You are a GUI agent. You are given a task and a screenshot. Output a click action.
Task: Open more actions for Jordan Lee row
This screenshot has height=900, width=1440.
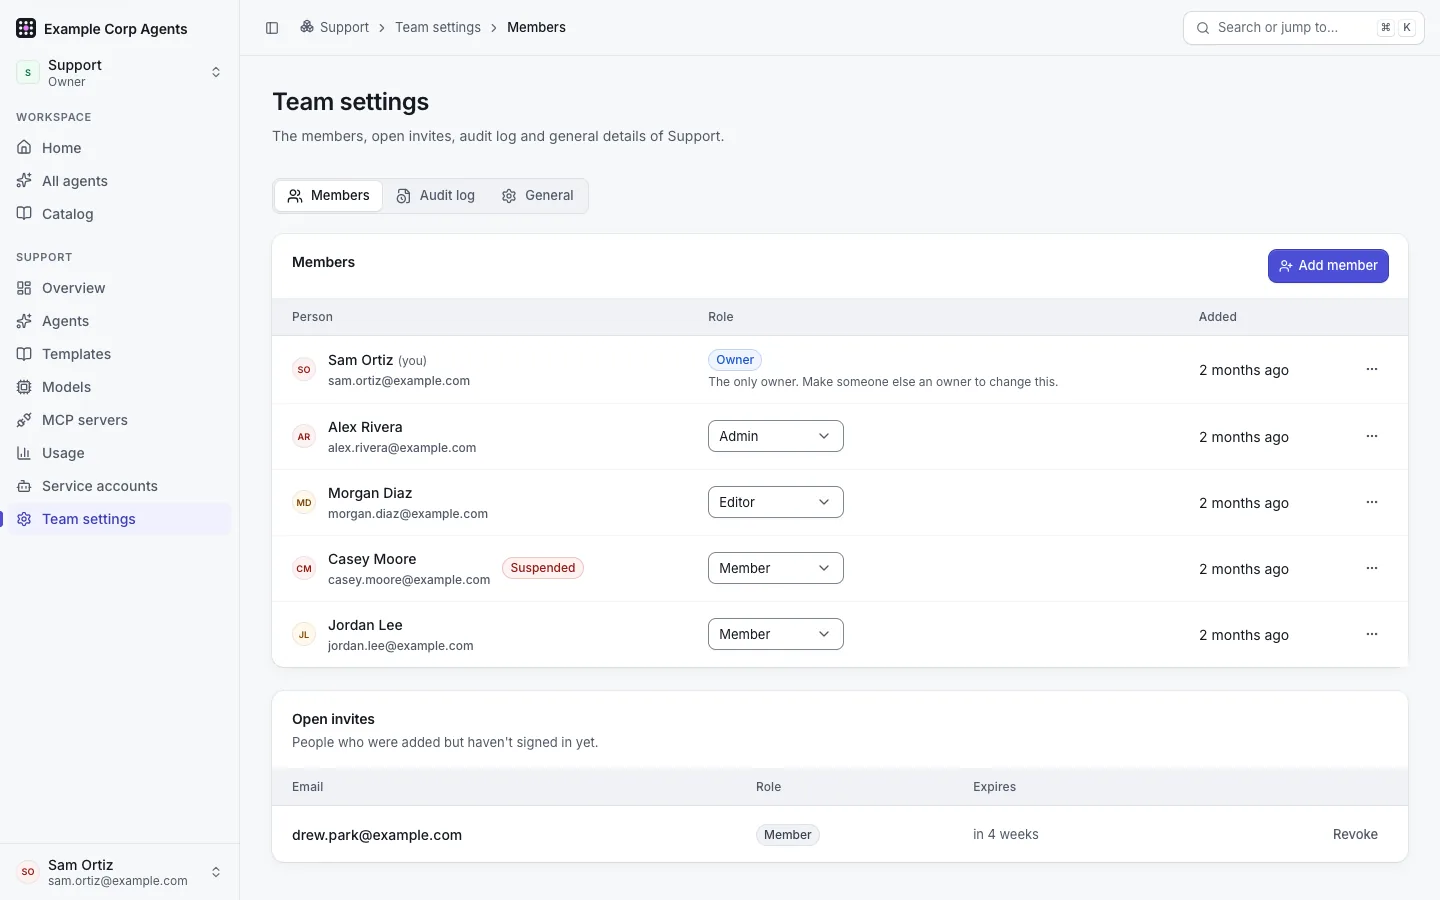[1372, 635]
